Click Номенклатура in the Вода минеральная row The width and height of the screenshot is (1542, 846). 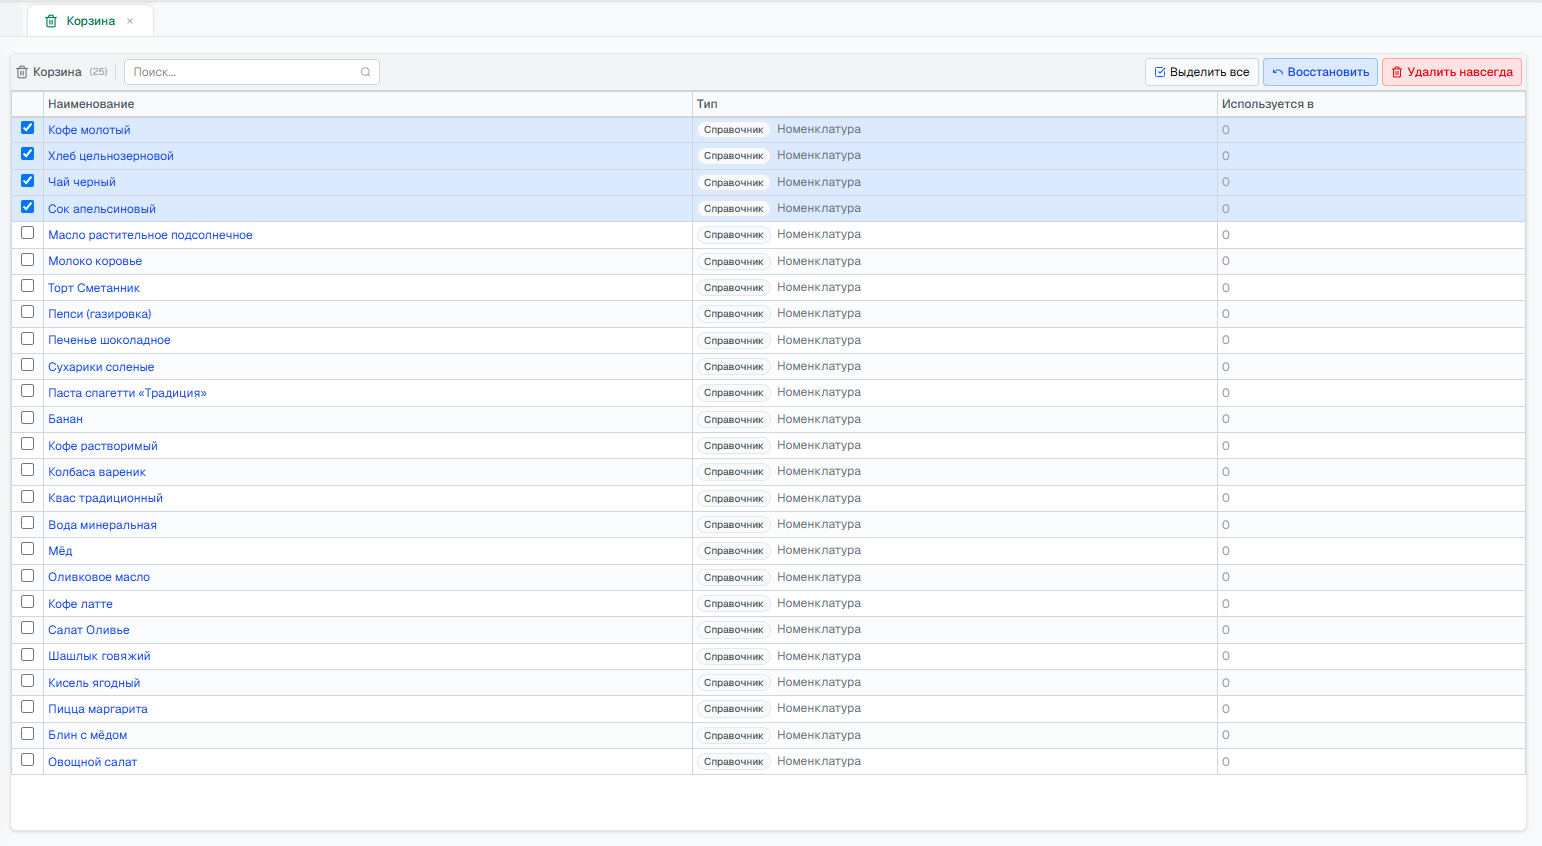tap(819, 524)
